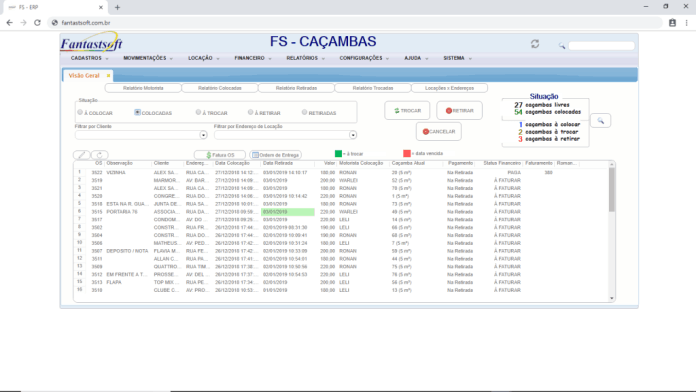Click the table scrollbar down arrow
The width and height of the screenshot is (696, 392).
pyautogui.click(x=612, y=298)
